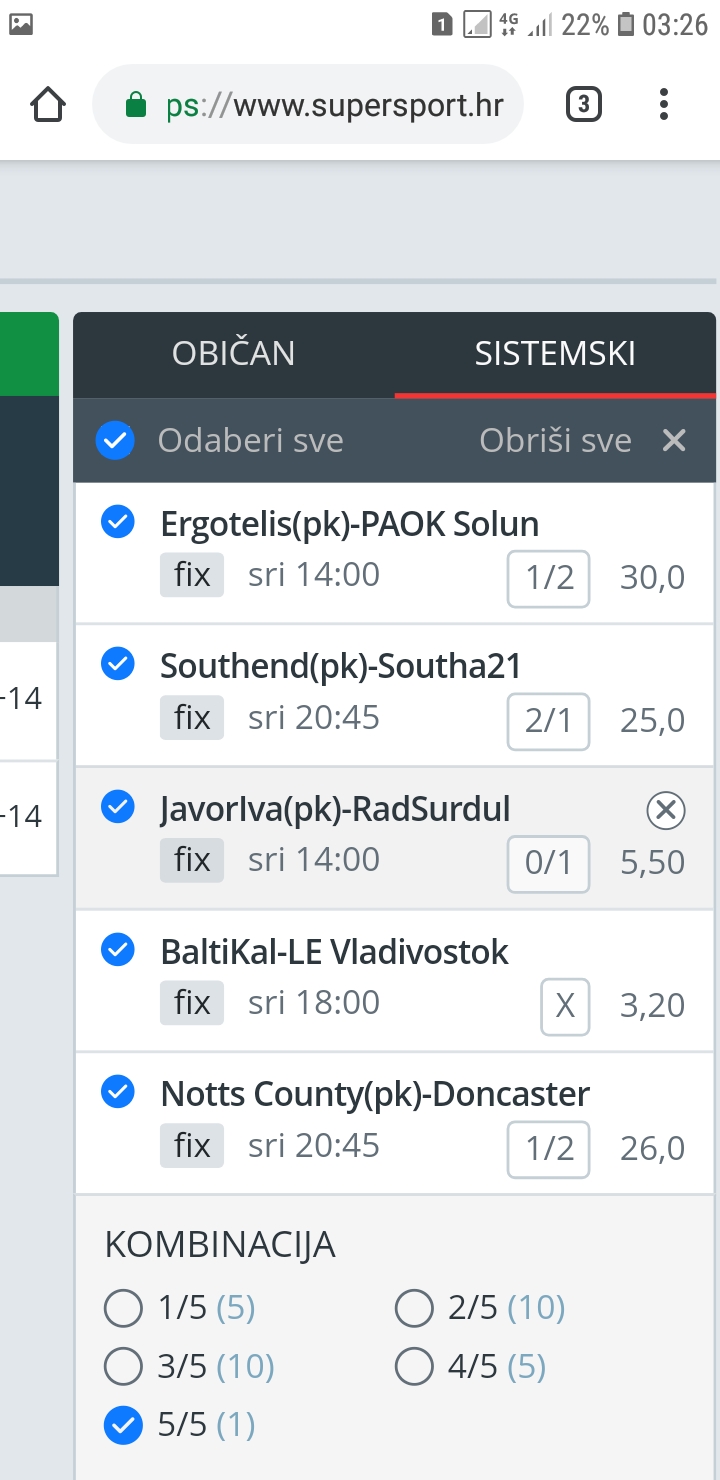The image size is (720, 1480).
Task: Open the browser tabs counter
Action: pos(584,104)
